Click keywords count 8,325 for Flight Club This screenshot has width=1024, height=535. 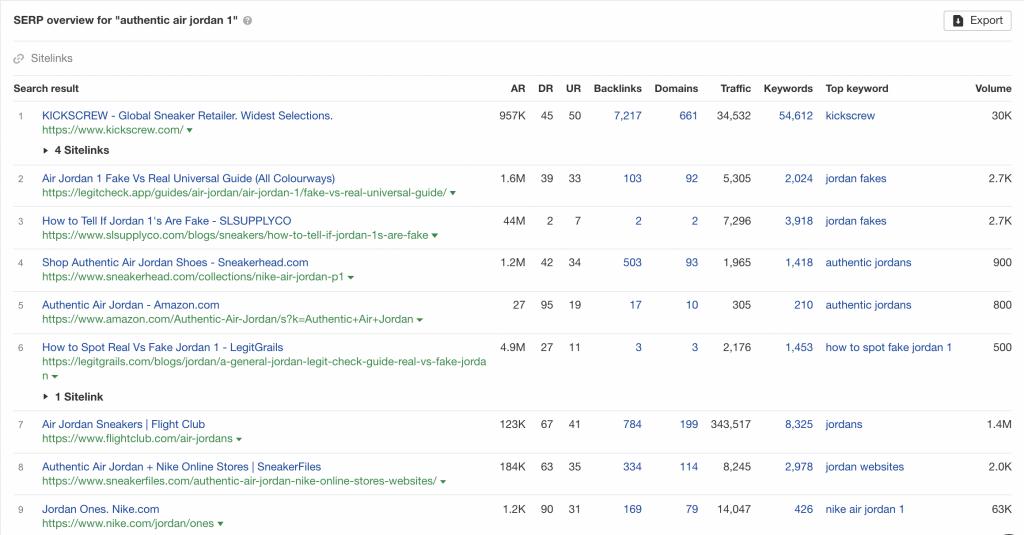pos(799,425)
